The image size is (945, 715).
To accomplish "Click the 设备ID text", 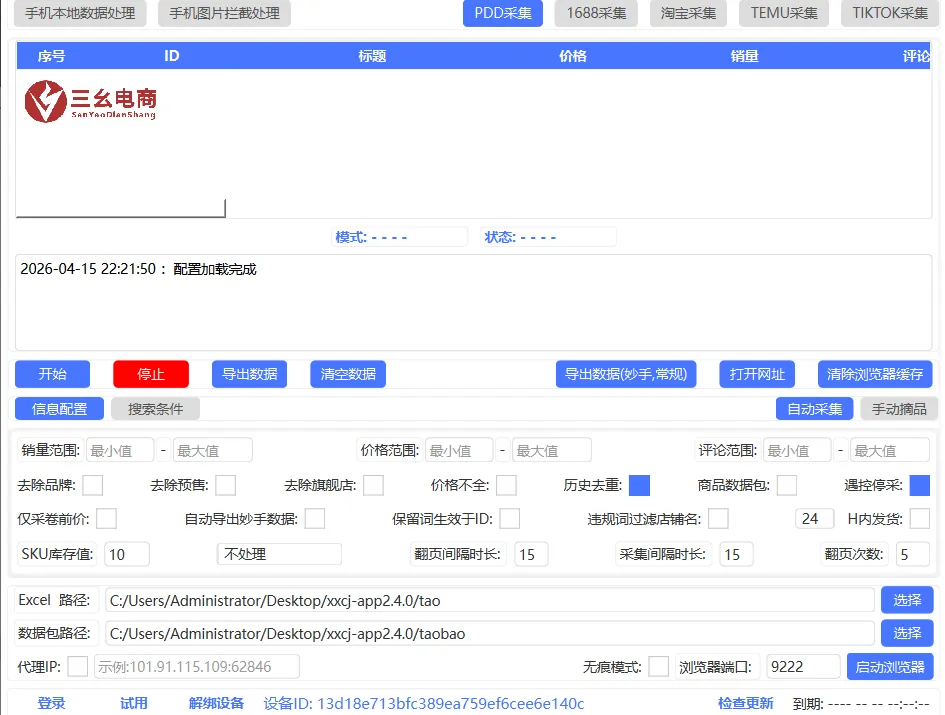I will [424, 704].
